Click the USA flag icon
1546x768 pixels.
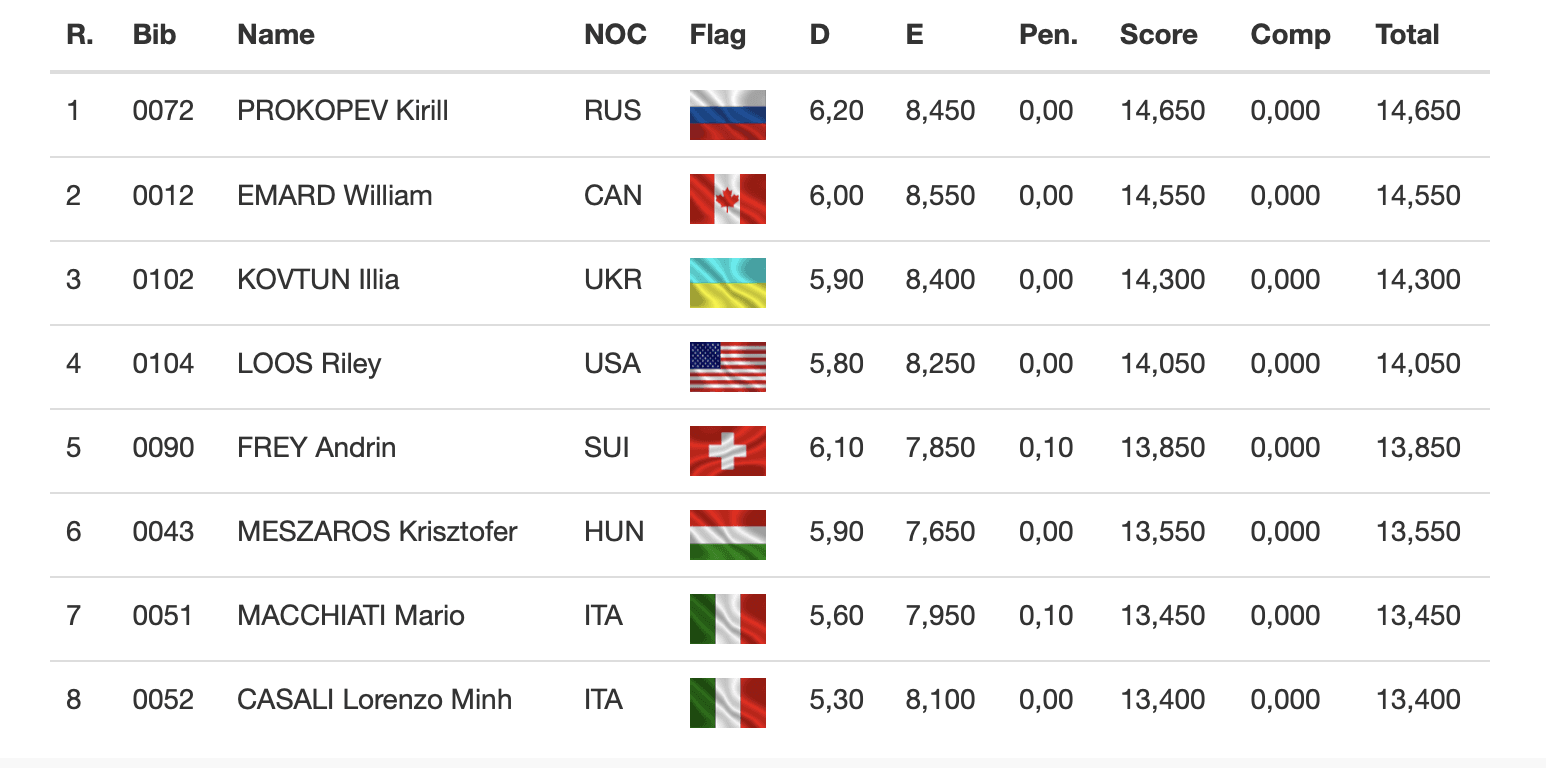tap(727, 366)
